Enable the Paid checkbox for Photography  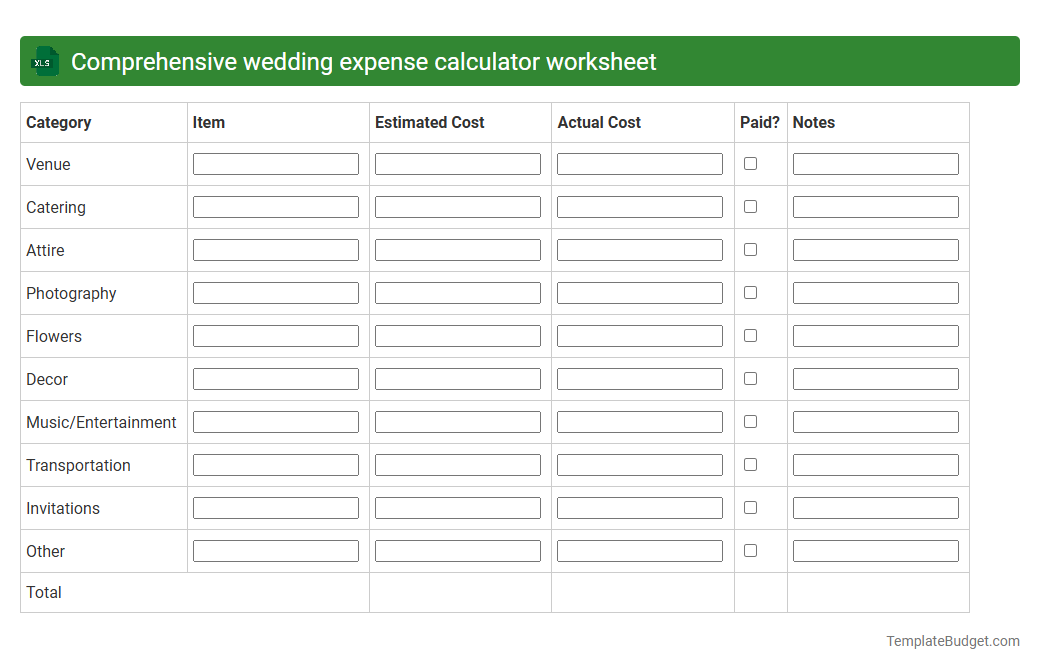[750, 292]
